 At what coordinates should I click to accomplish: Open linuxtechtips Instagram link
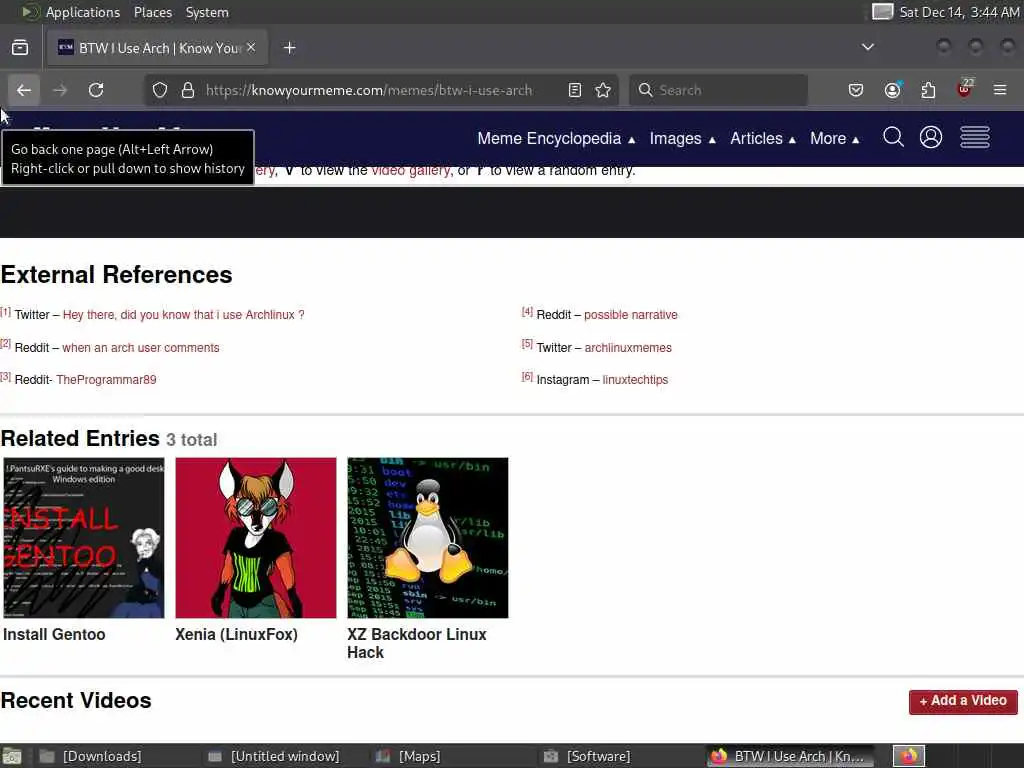[635, 379]
